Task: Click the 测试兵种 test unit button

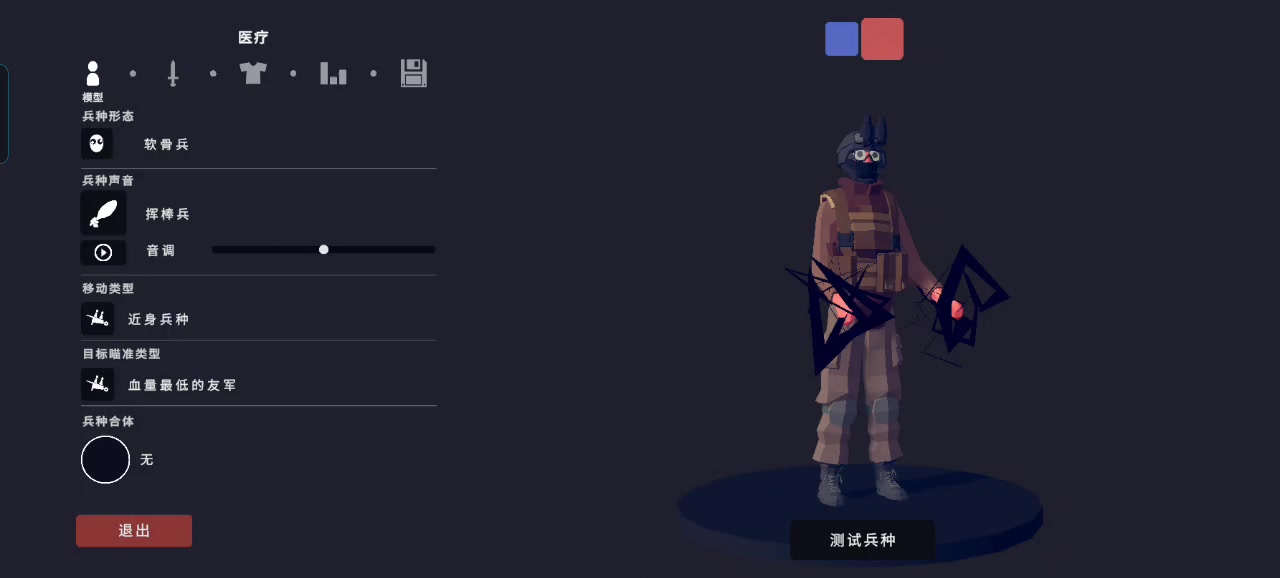Action: click(x=863, y=540)
